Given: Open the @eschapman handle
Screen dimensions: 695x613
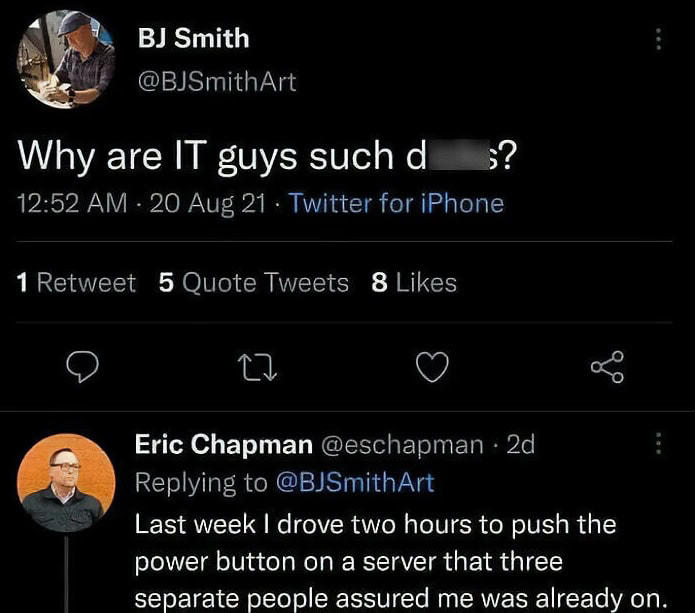Looking at the screenshot, I should click(404, 444).
